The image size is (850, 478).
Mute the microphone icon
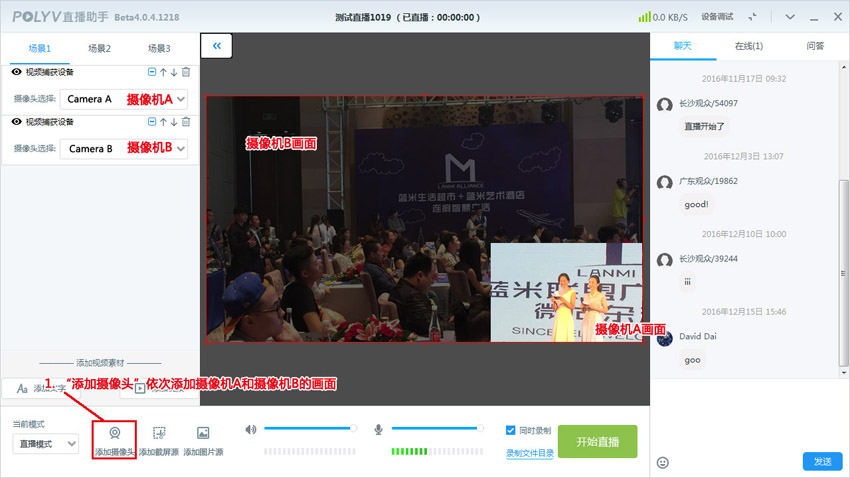click(x=378, y=430)
